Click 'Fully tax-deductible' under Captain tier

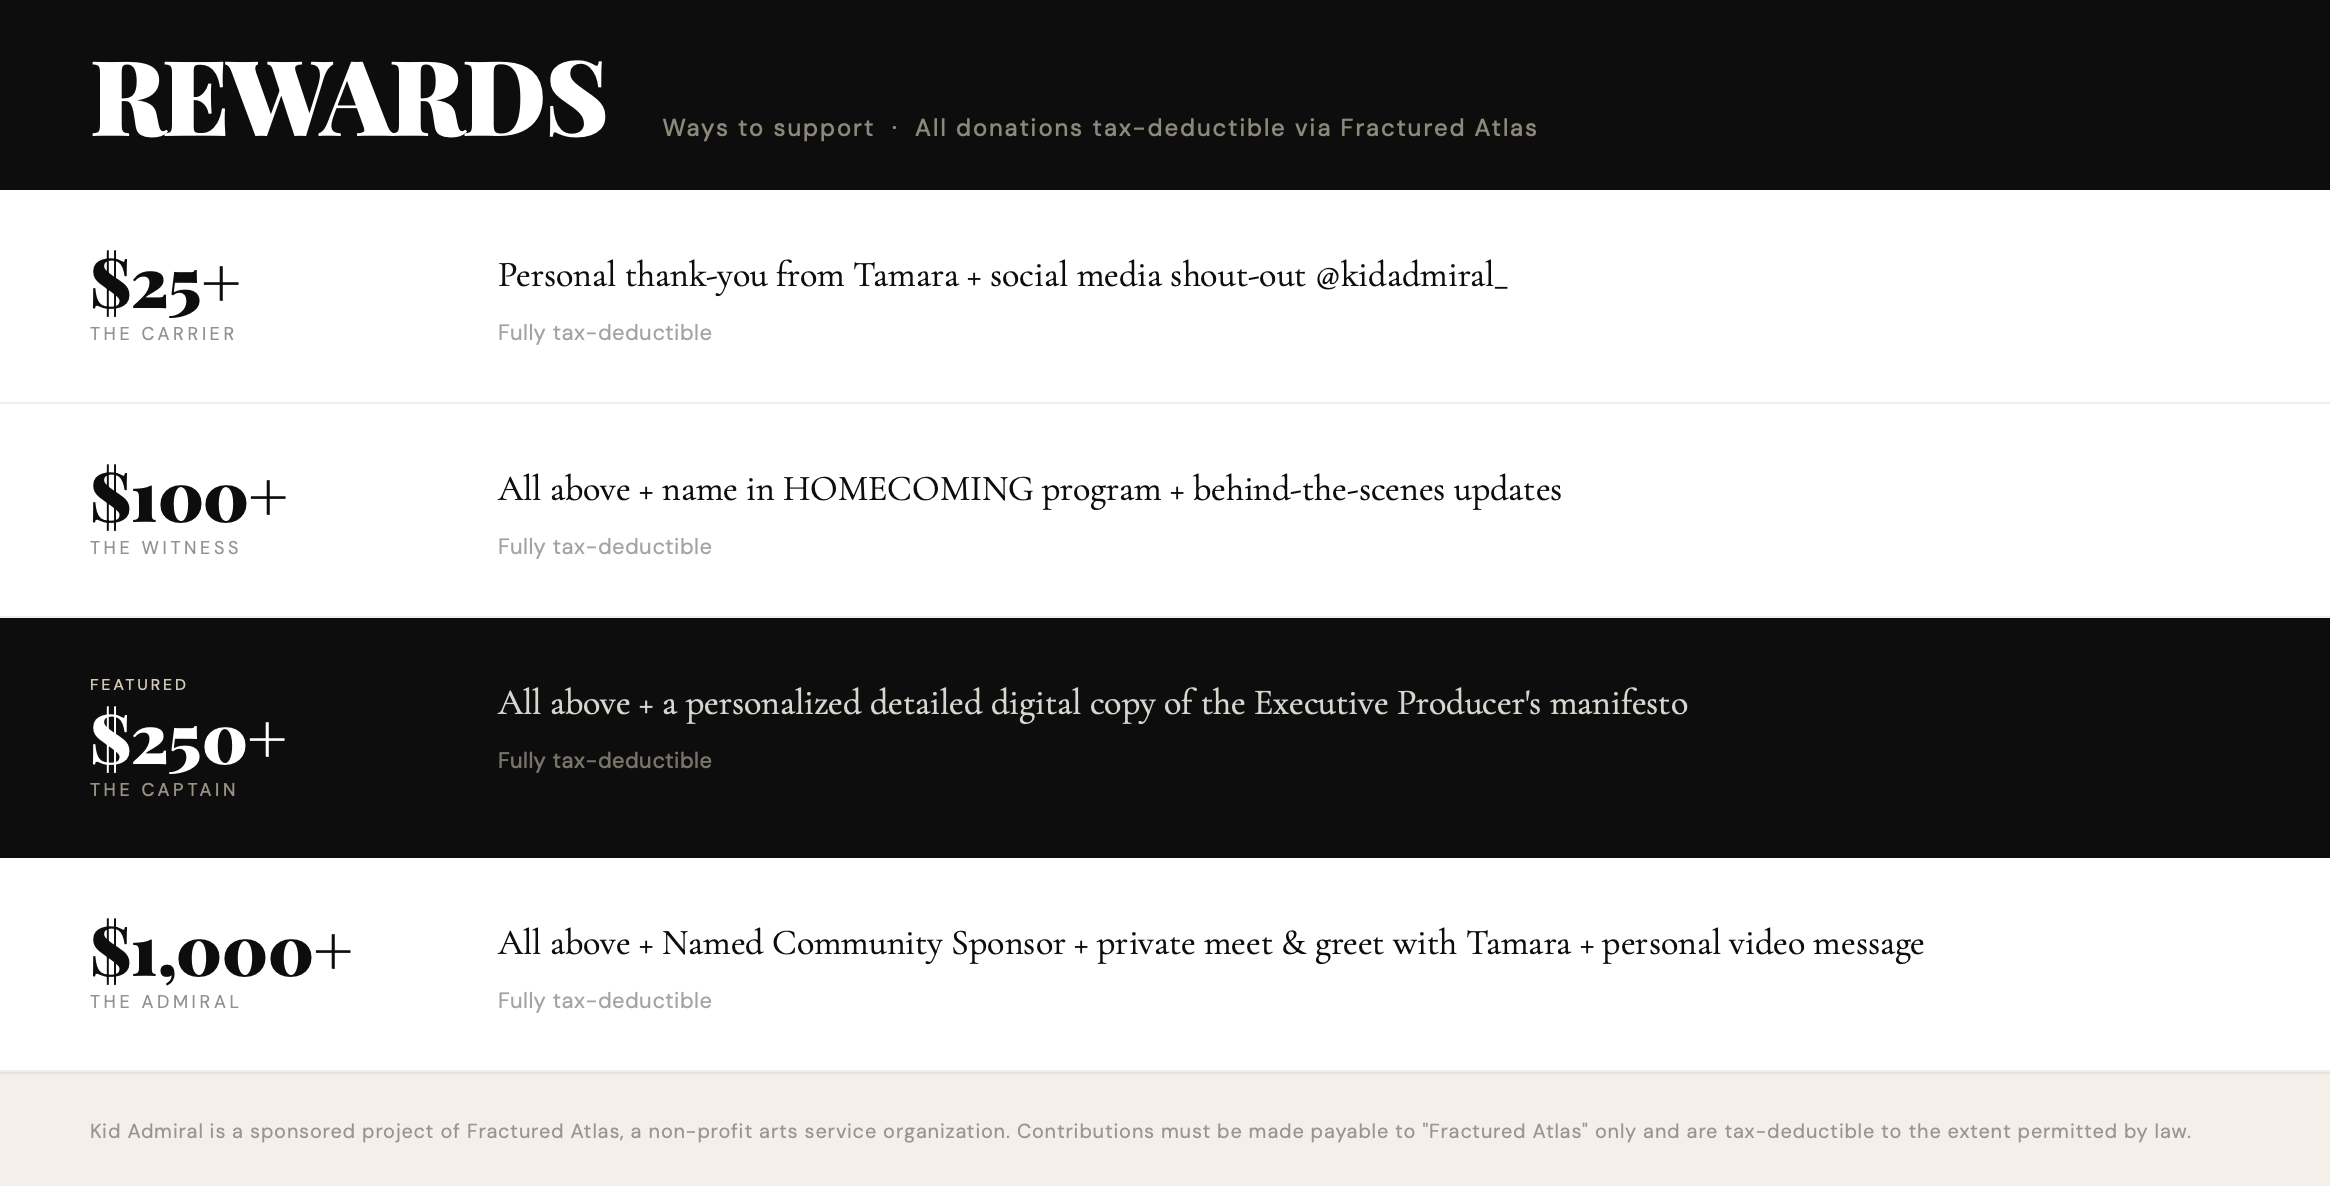point(605,761)
